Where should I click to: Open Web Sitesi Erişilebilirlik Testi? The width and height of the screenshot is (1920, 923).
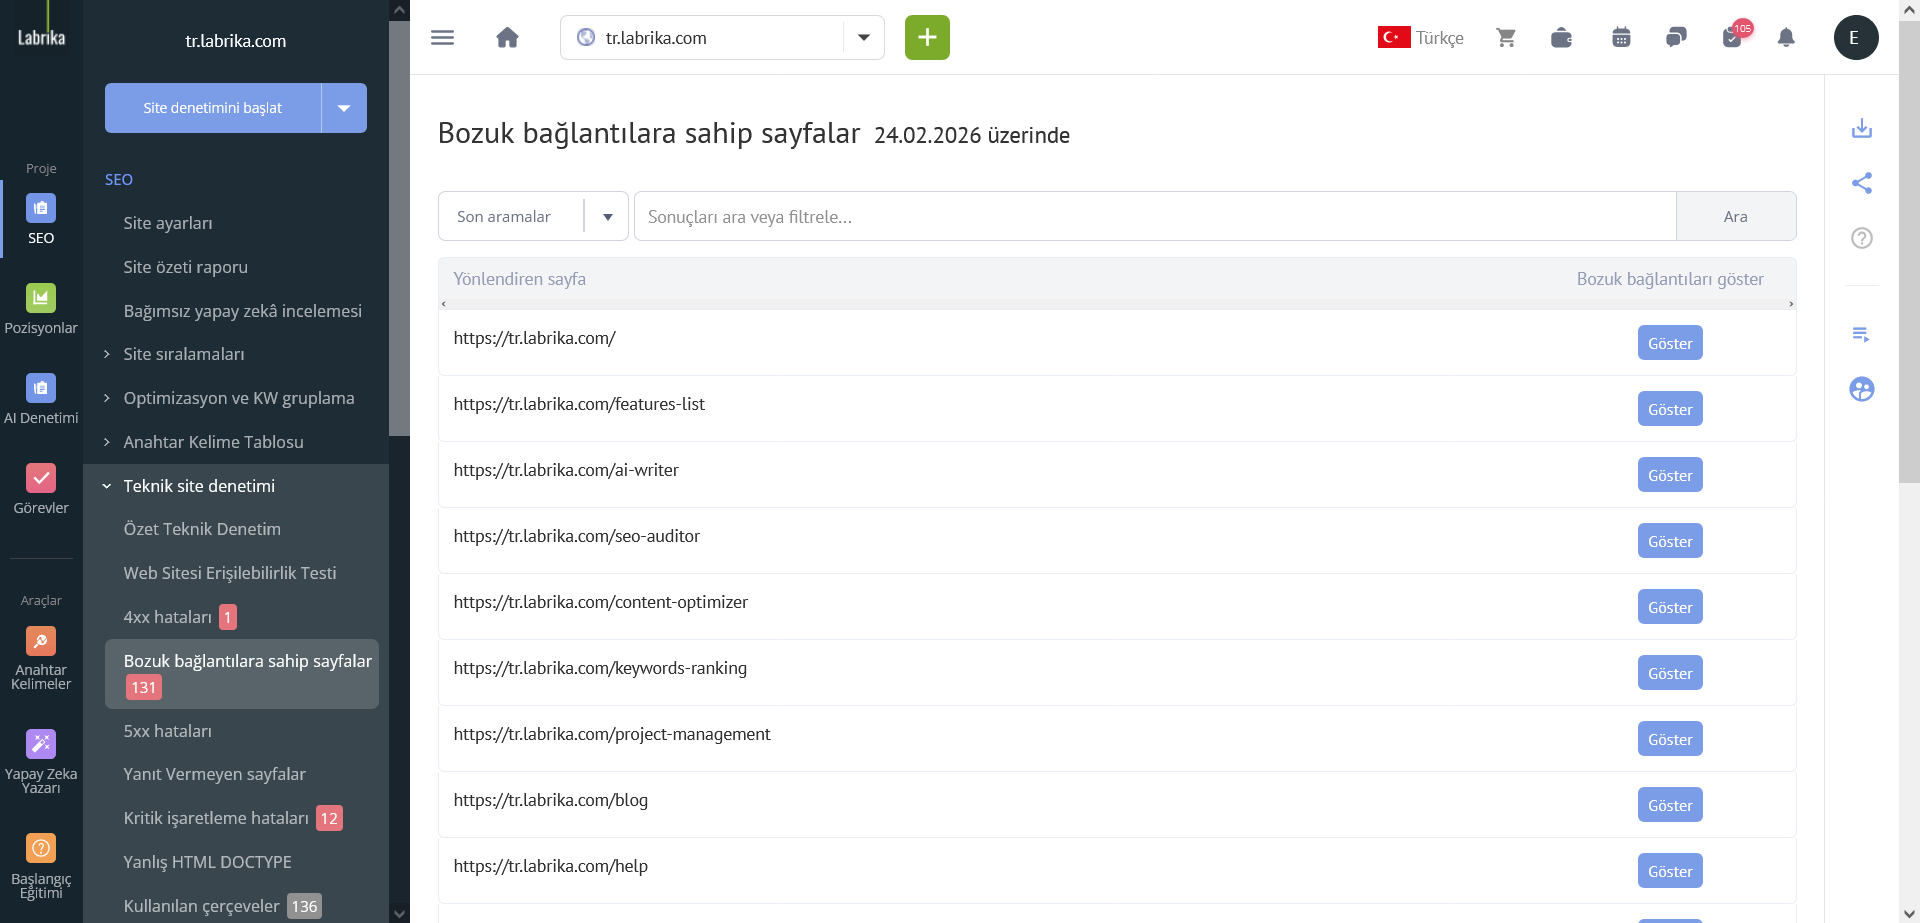tap(230, 573)
